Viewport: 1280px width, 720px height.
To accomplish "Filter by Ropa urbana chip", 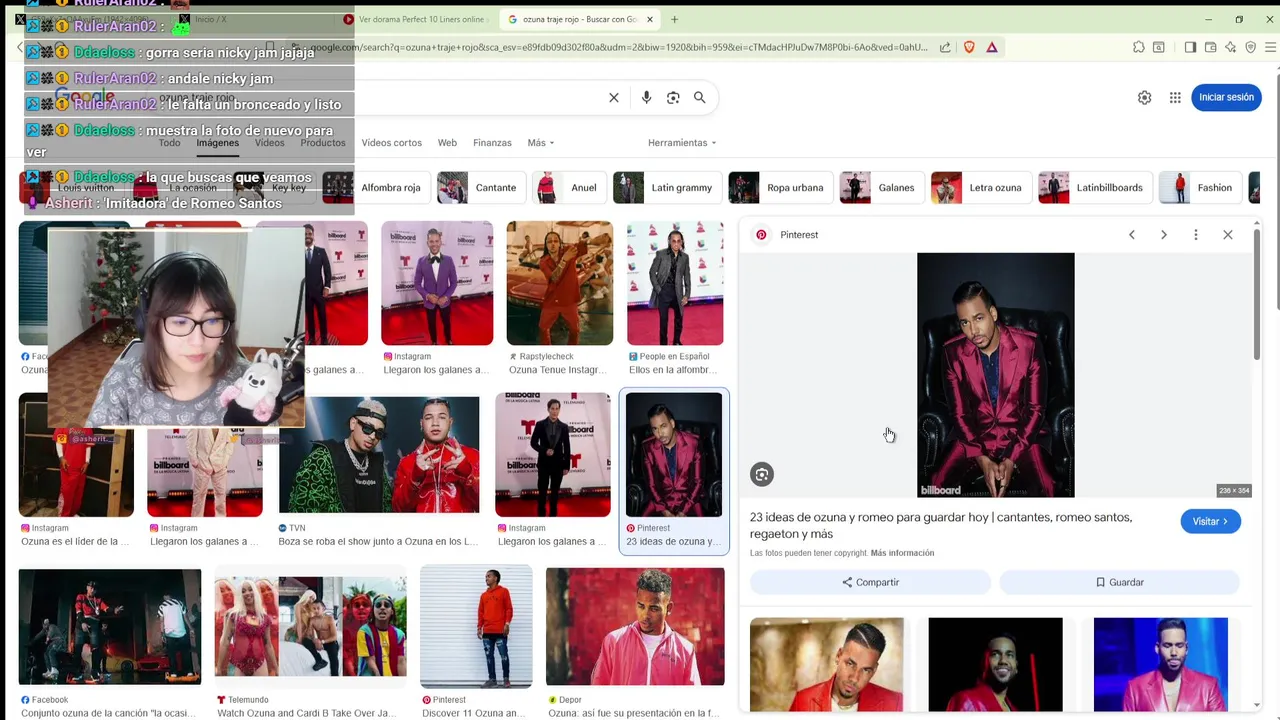I will pyautogui.click(x=780, y=188).
